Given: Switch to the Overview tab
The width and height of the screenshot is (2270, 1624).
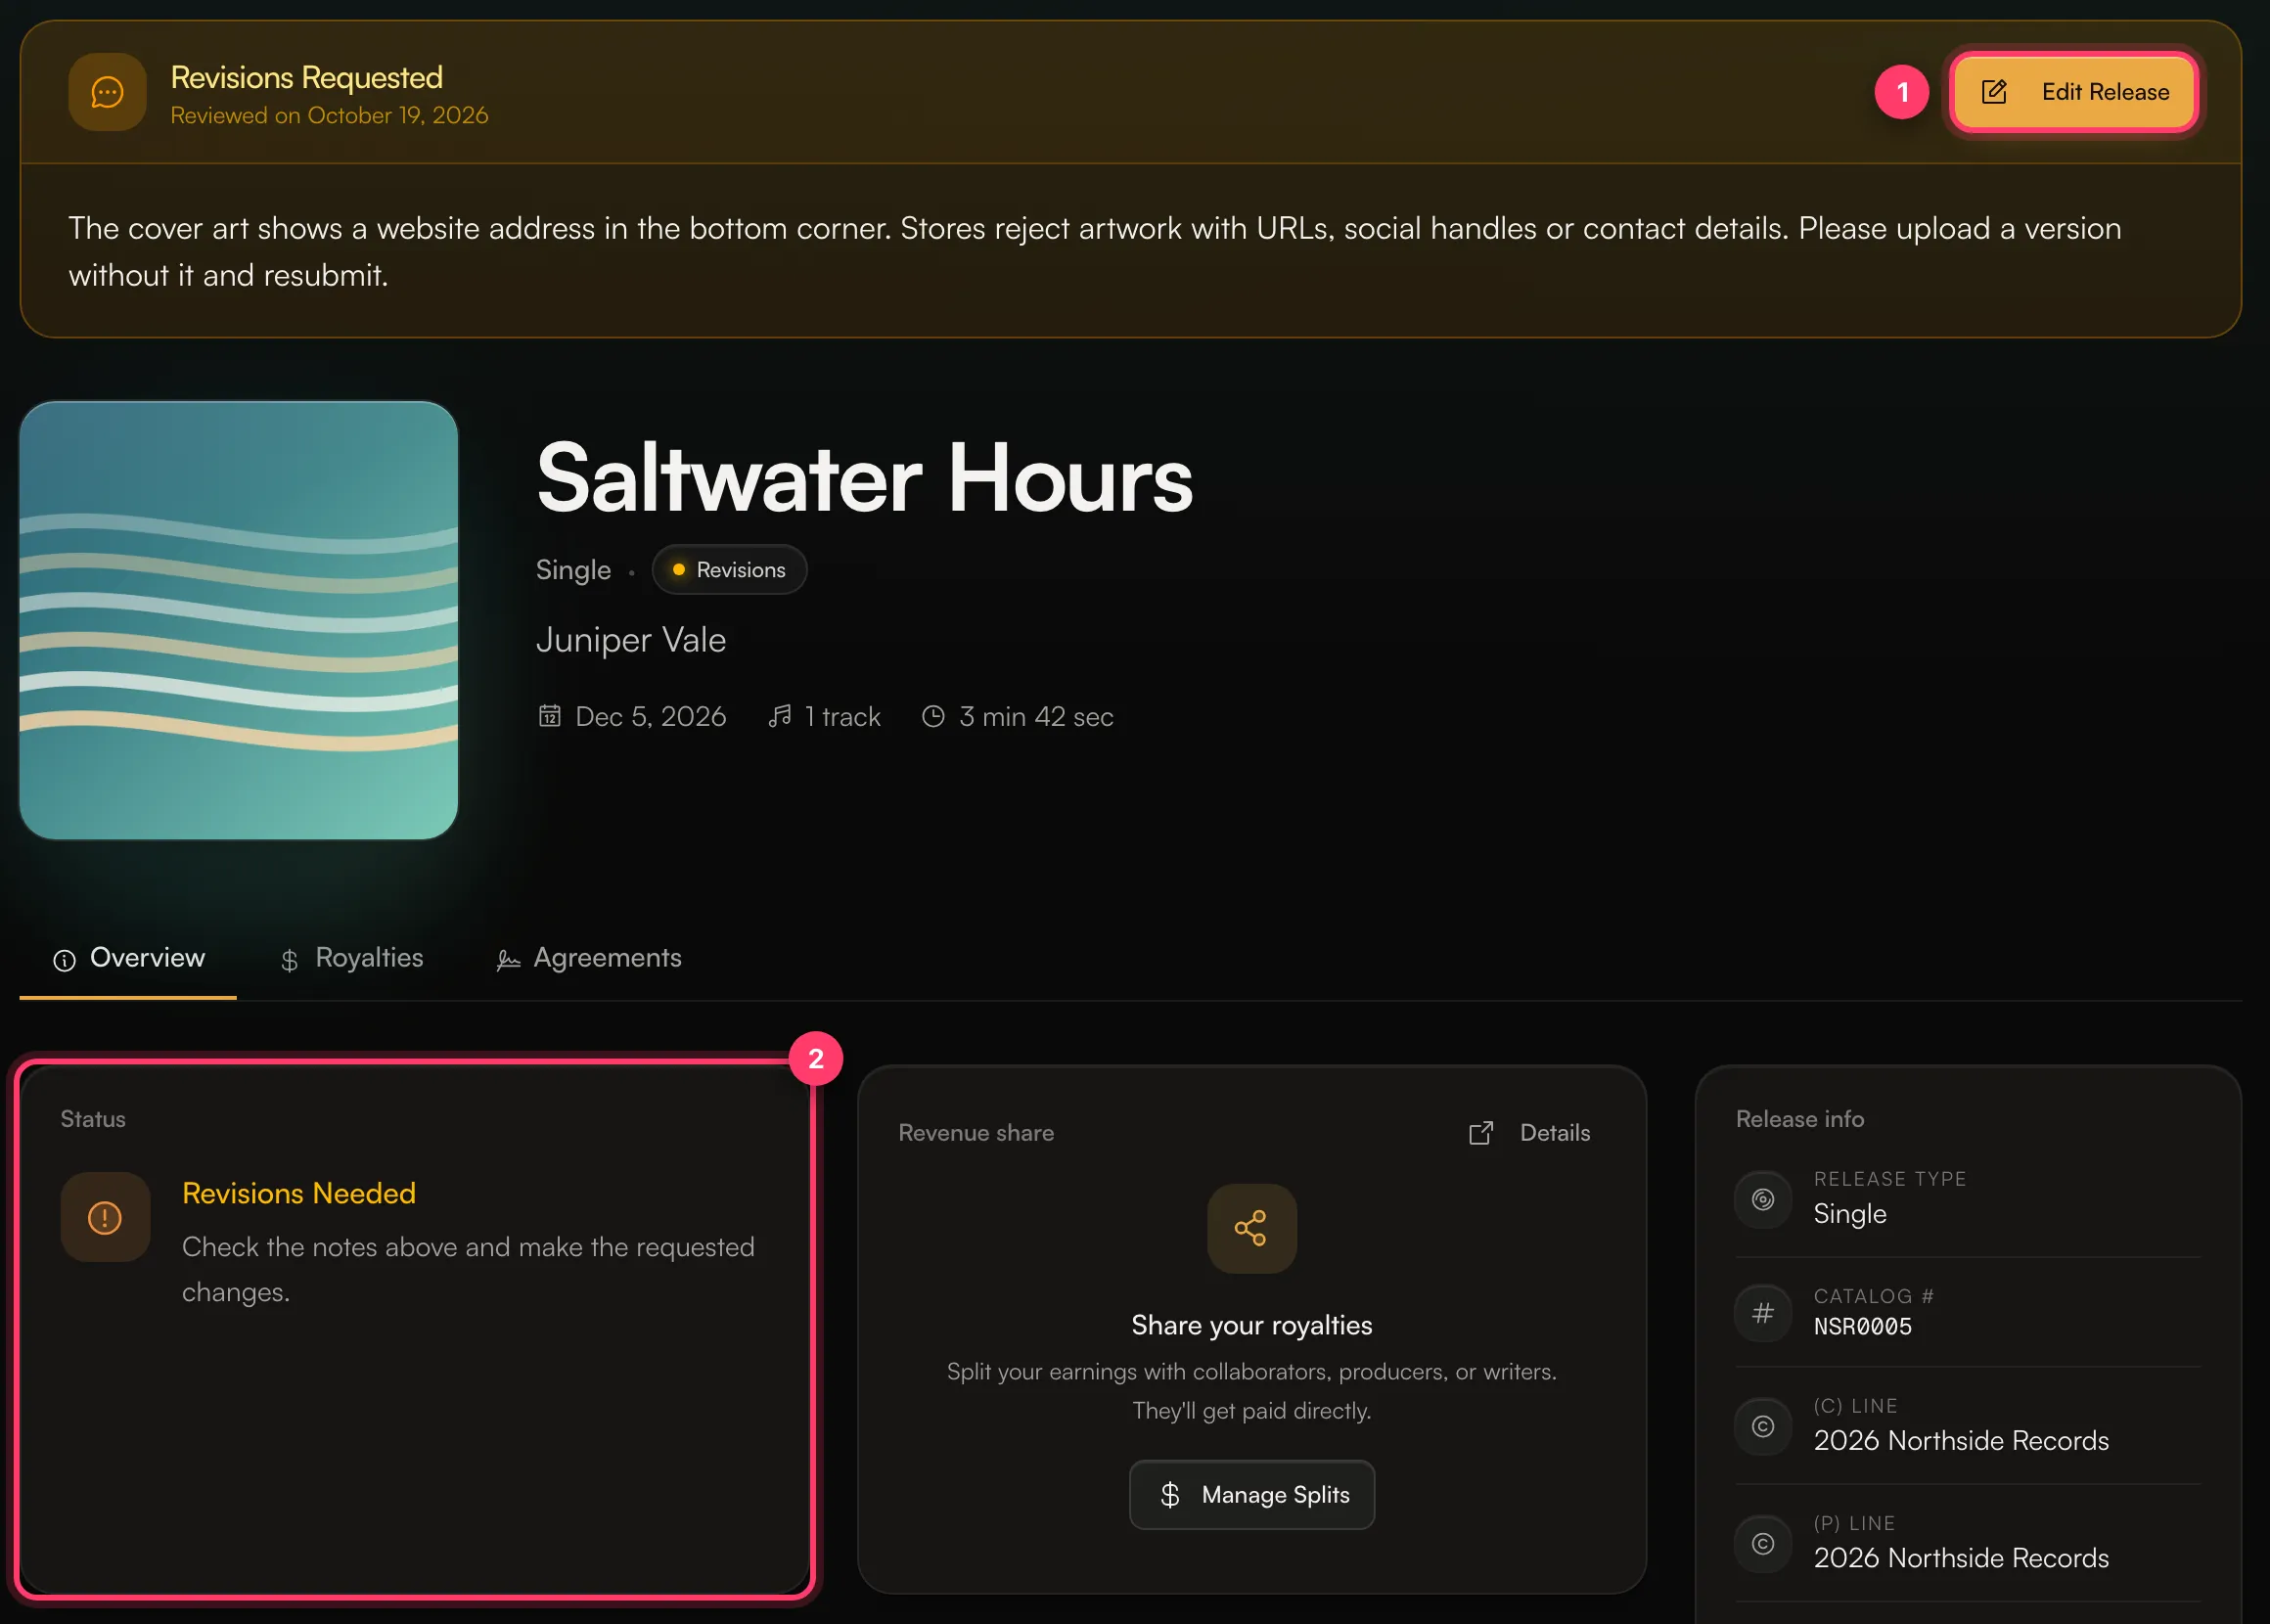Looking at the screenshot, I should 128,958.
